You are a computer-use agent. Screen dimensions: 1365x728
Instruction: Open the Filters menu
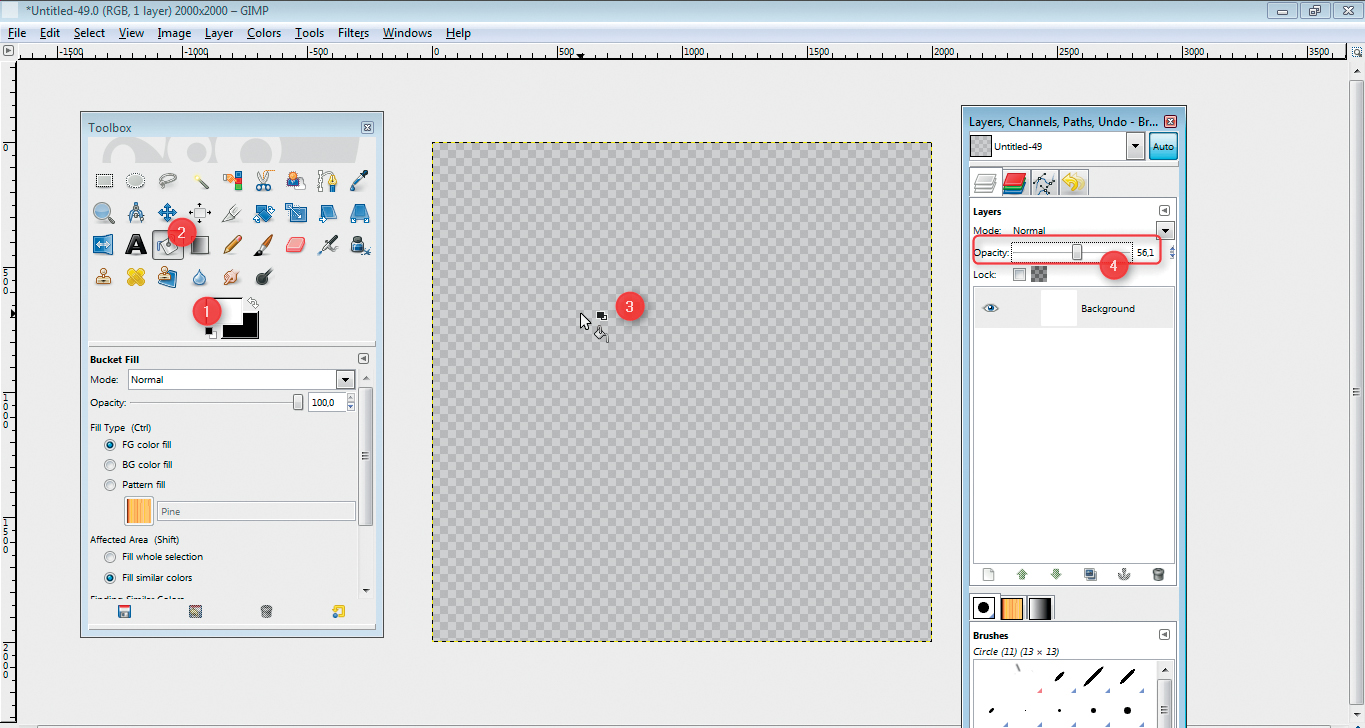pyautogui.click(x=353, y=33)
